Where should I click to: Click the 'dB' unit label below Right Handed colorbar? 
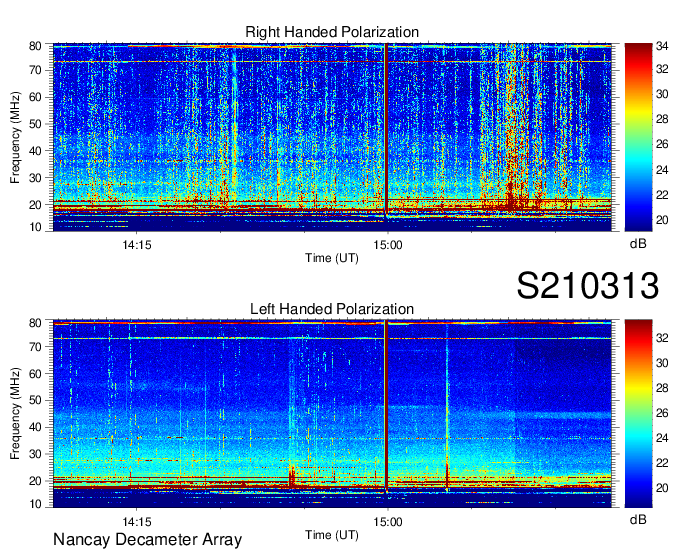[x=638, y=243]
